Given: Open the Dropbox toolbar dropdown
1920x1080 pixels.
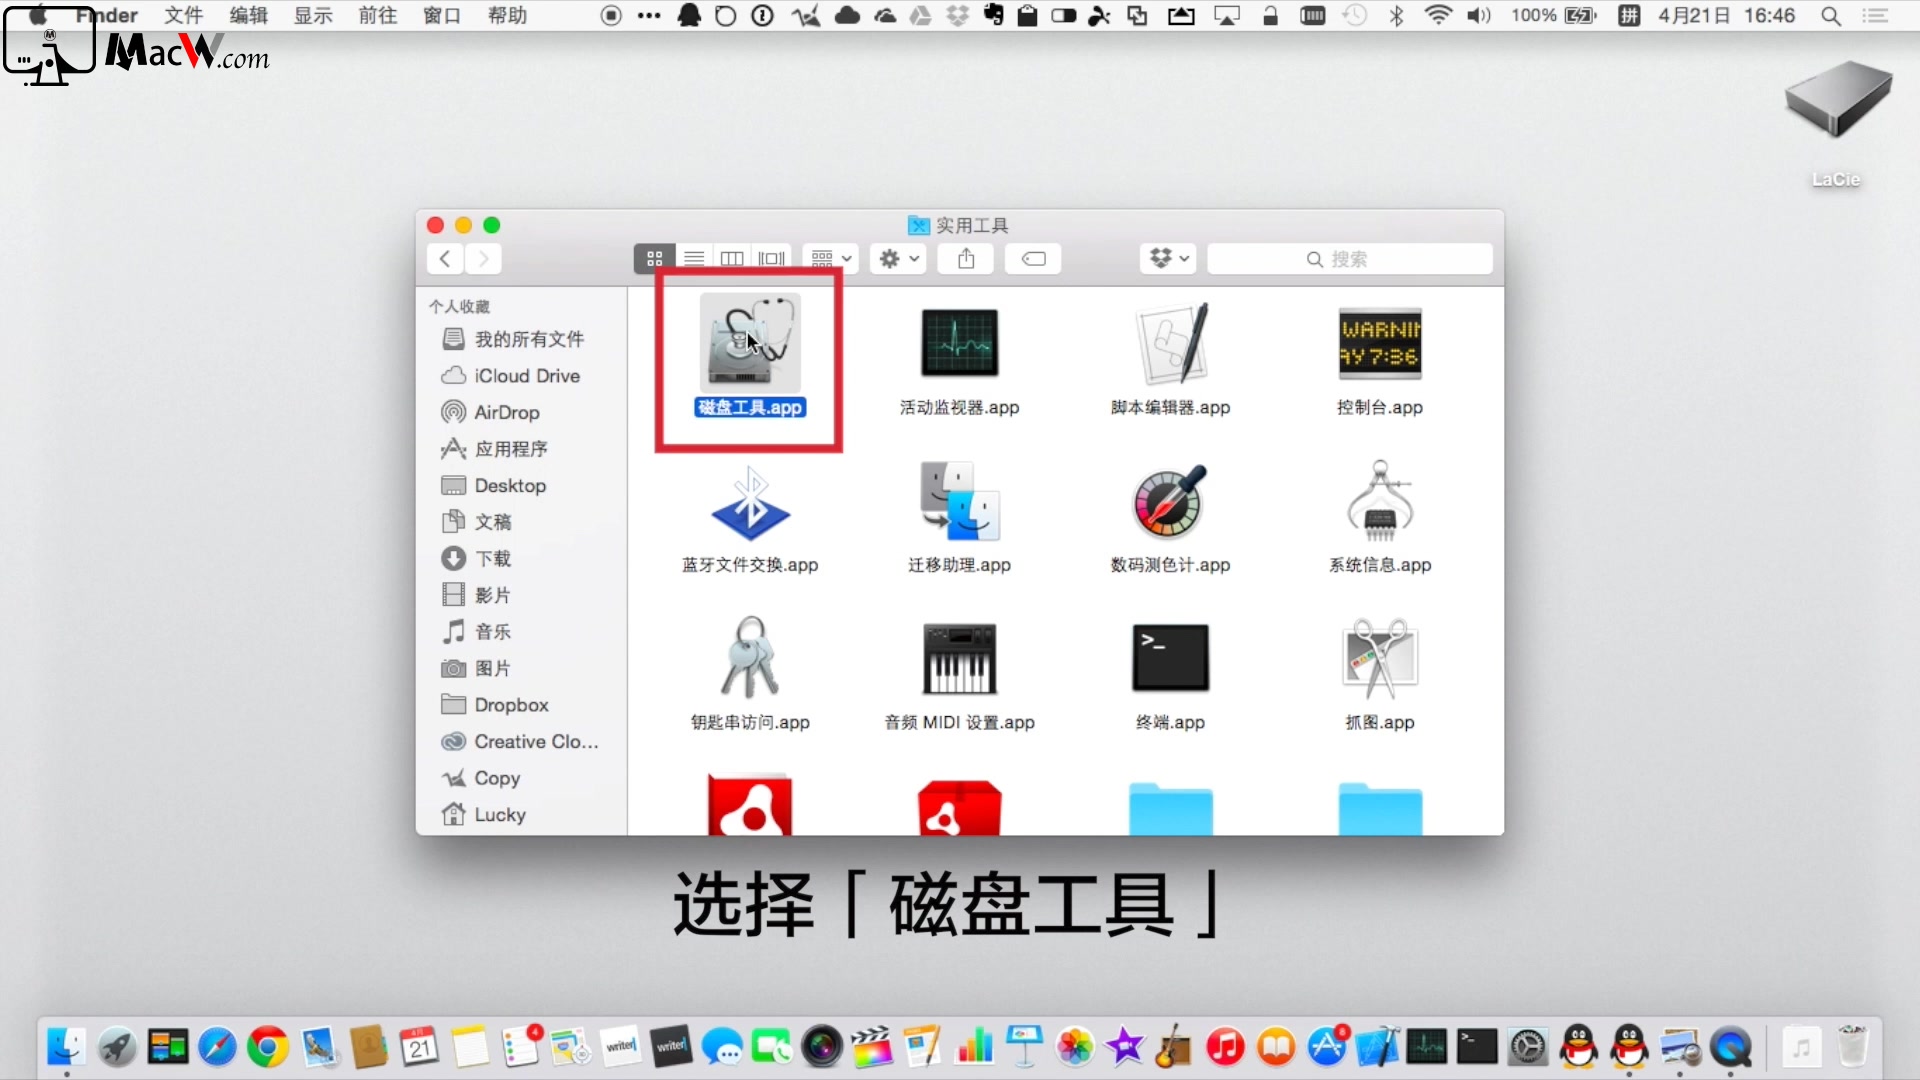Looking at the screenshot, I should pos(1168,259).
